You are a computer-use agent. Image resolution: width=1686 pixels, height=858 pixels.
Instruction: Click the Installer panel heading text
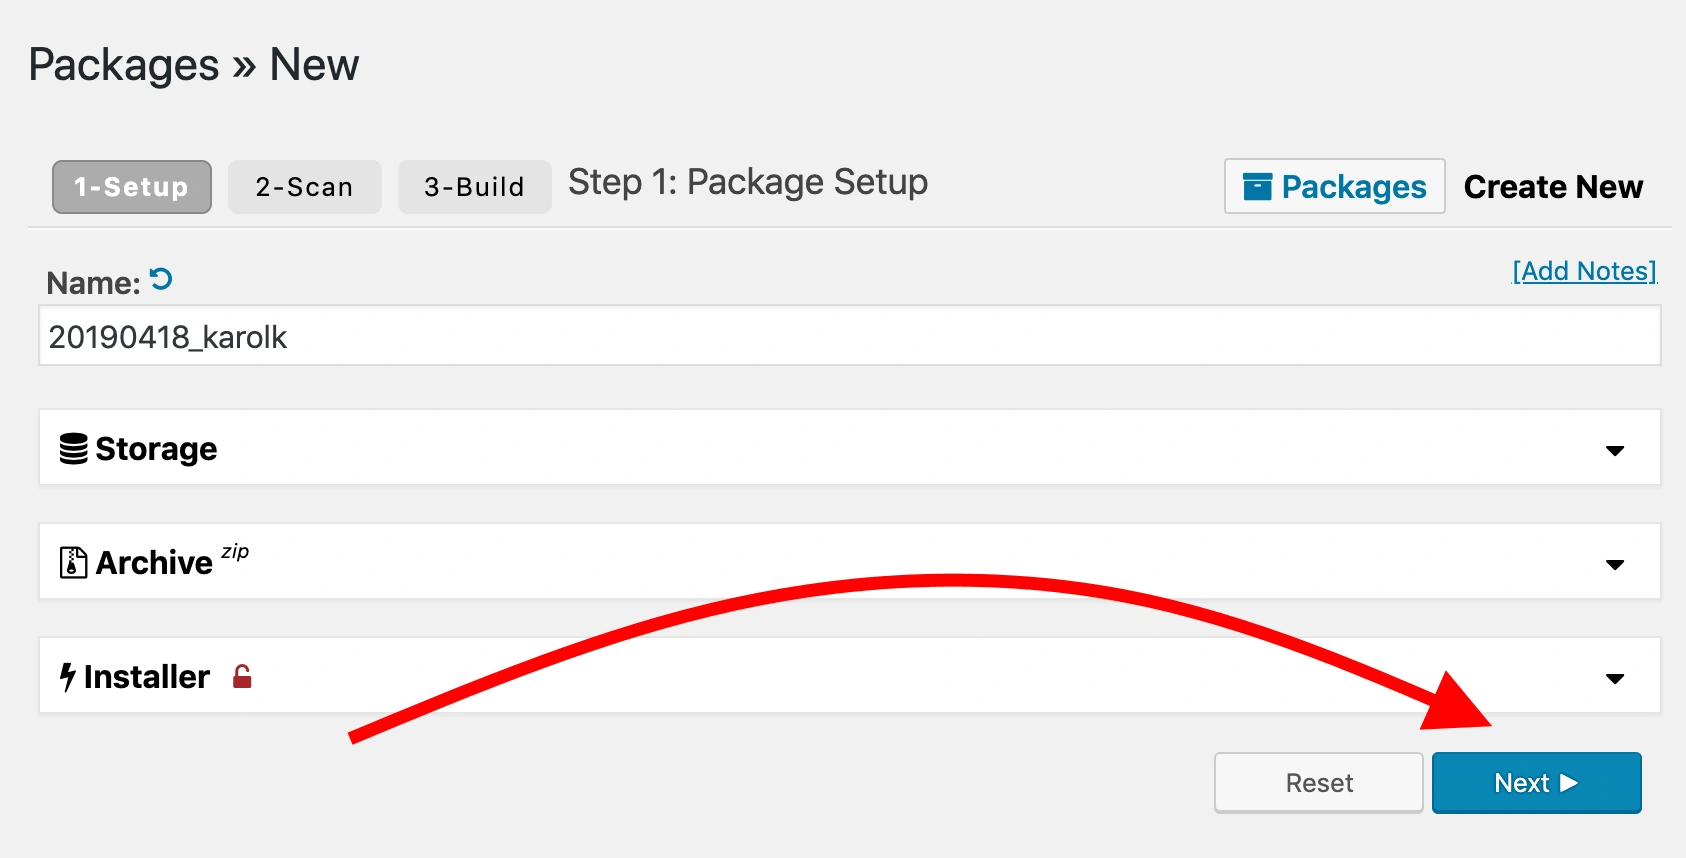146,677
